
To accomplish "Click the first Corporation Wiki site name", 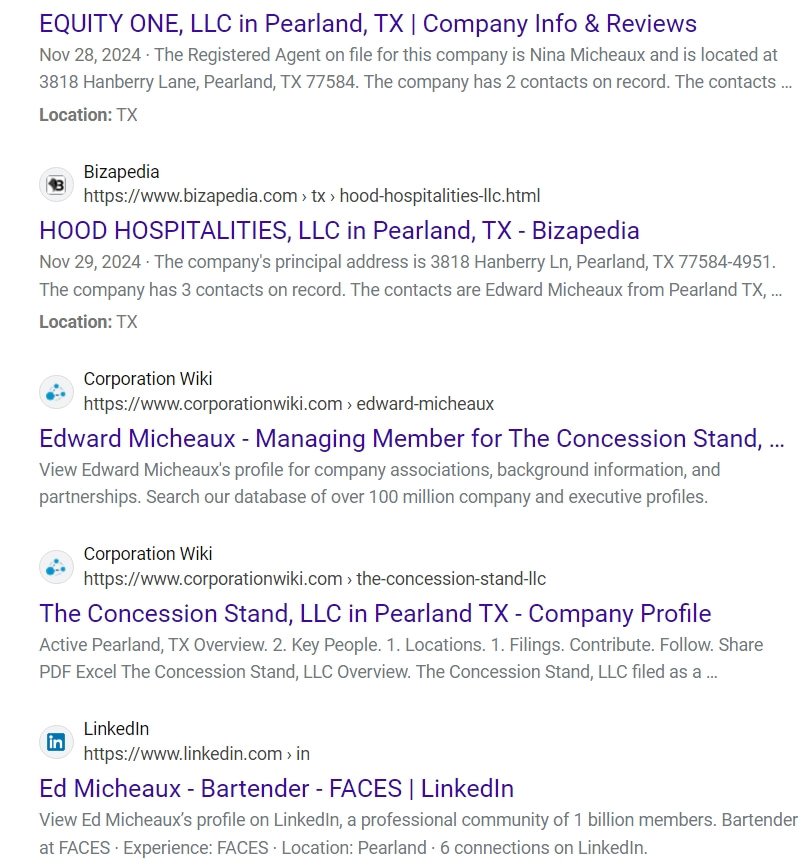I will 148,379.
